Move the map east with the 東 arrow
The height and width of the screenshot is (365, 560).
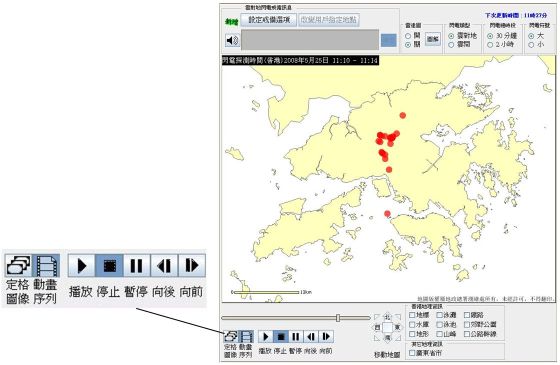coord(397,327)
